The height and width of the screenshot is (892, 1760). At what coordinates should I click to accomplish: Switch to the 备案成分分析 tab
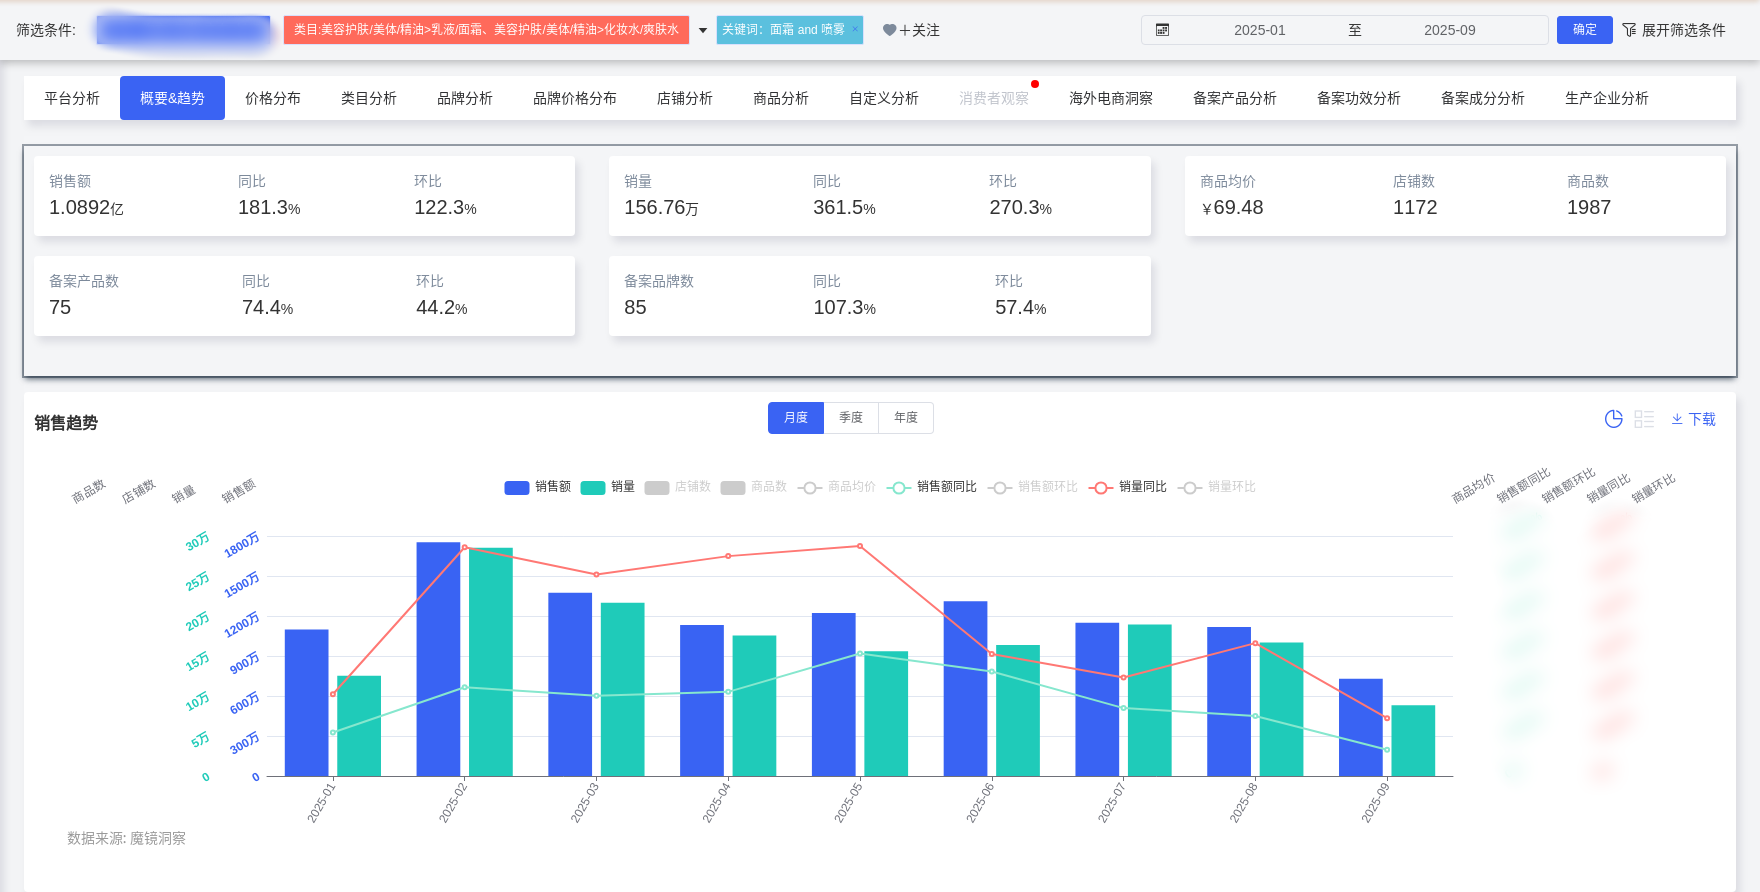pos(1482,98)
